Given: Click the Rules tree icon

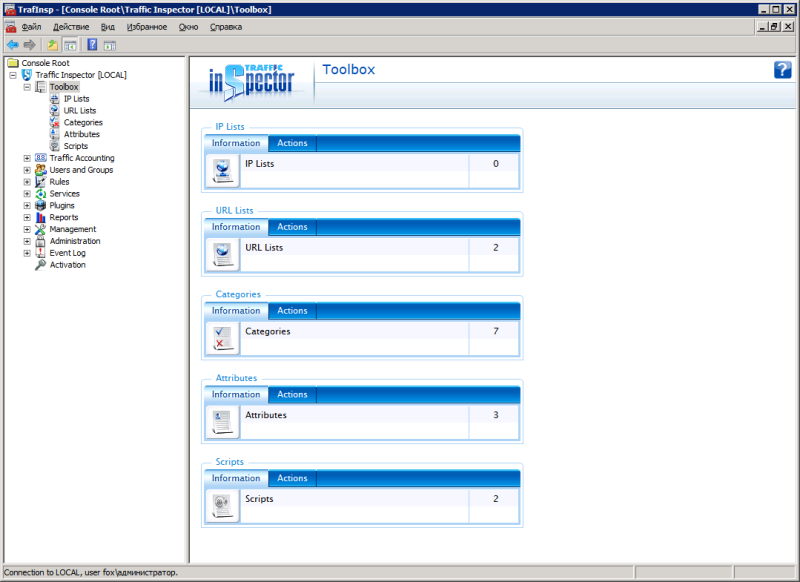Looking at the screenshot, I should (x=40, y=182).
